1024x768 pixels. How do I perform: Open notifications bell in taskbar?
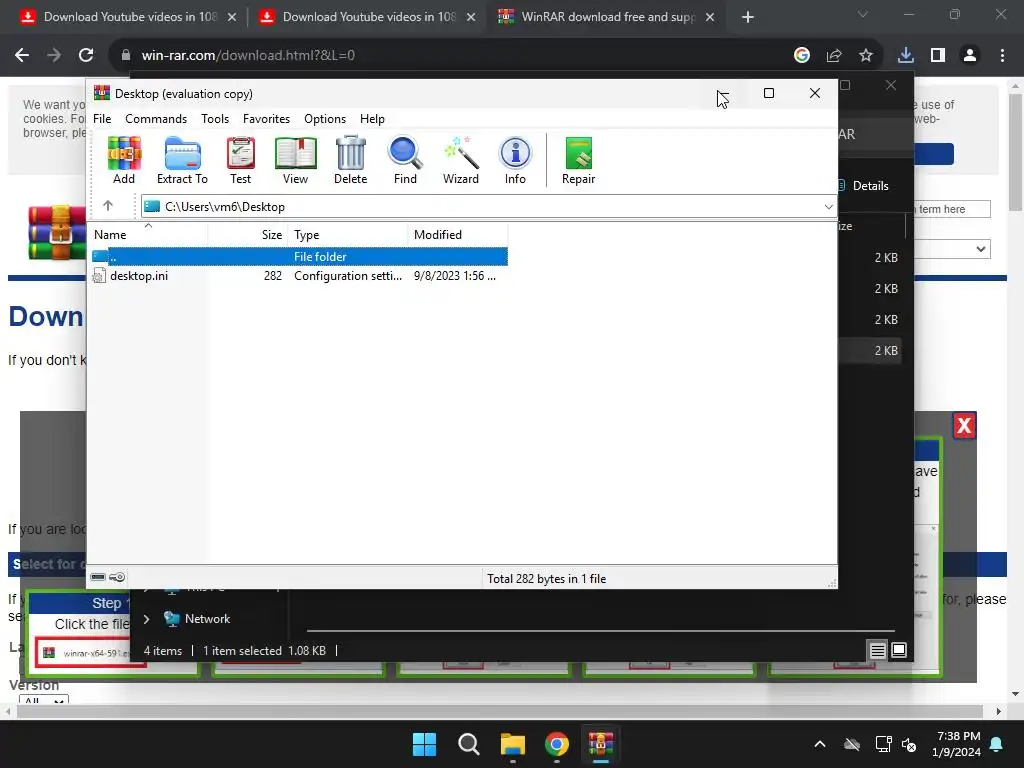(997, 744)
